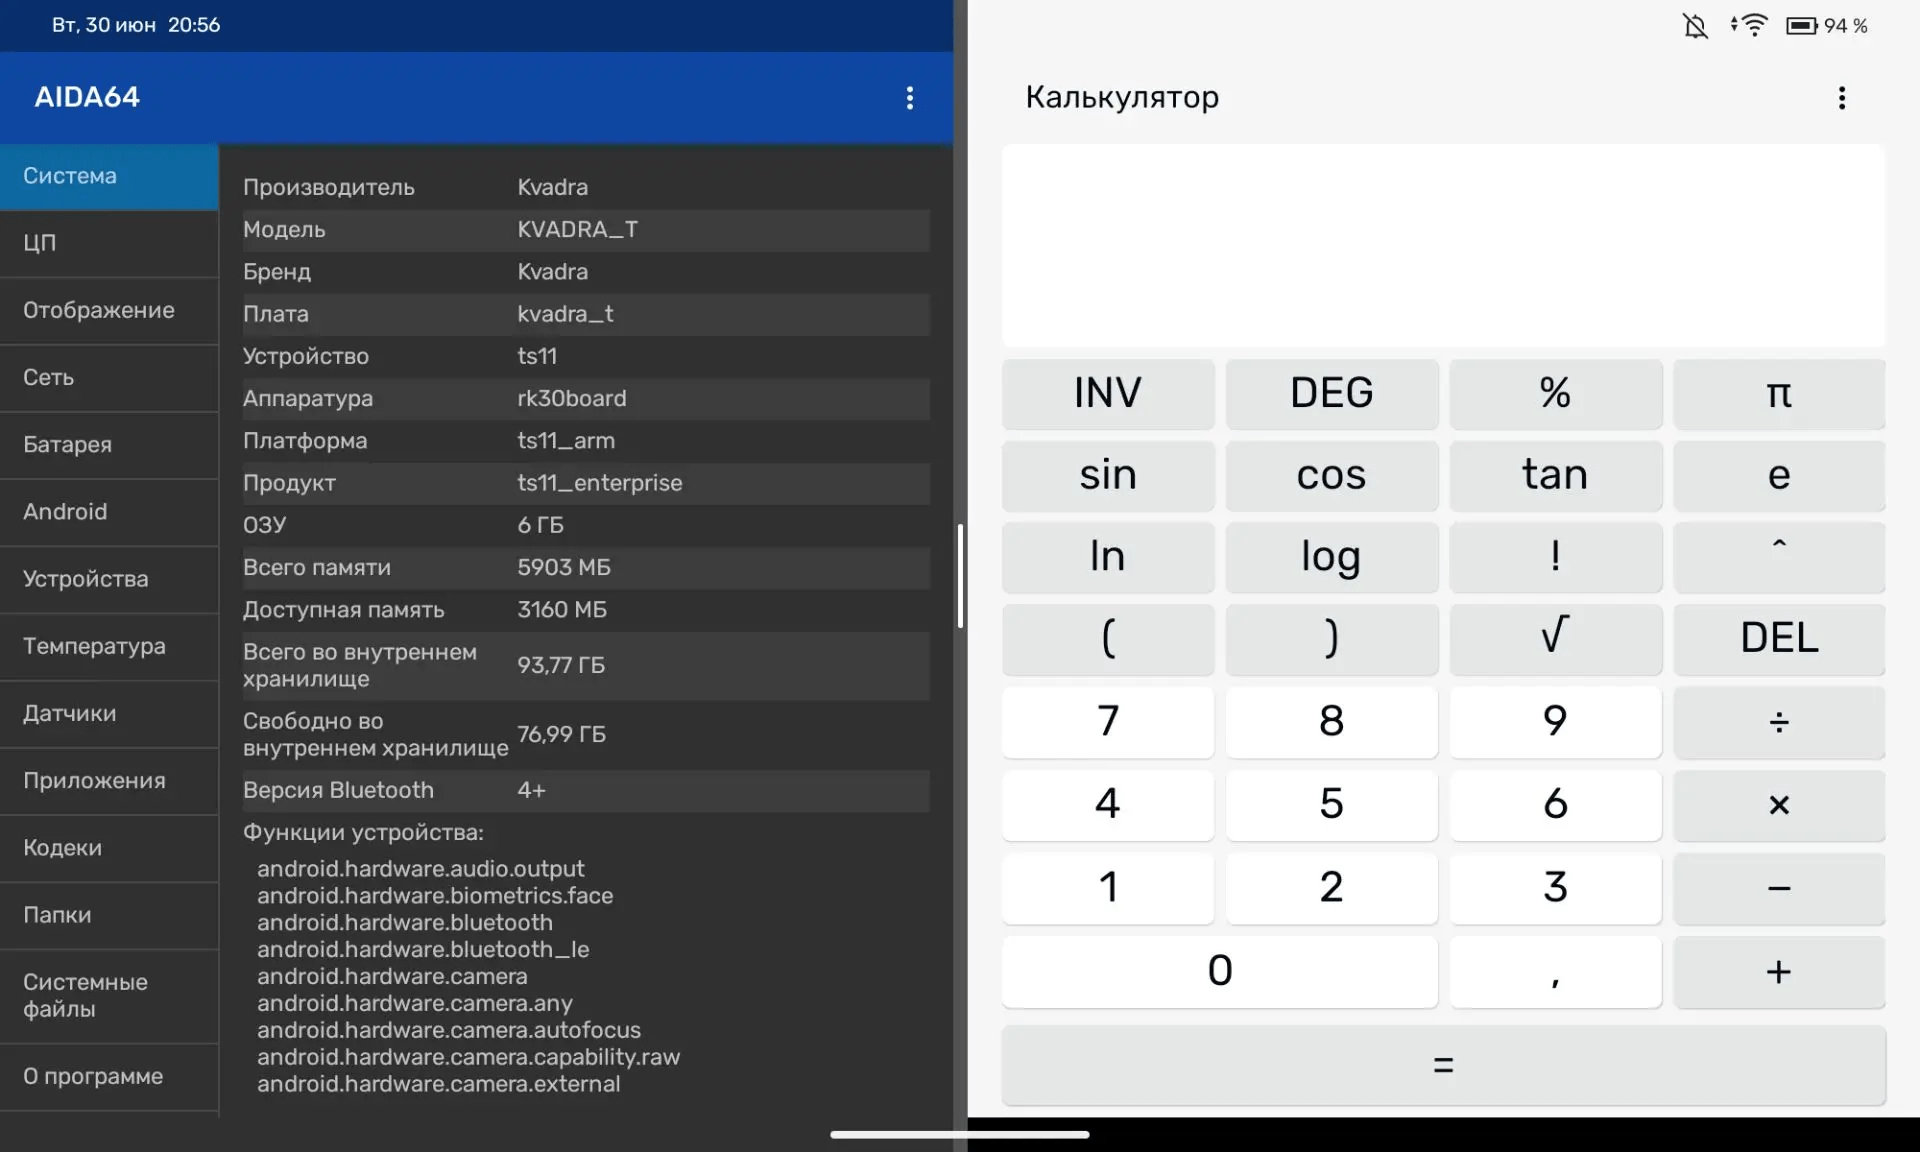Tap the tan function key
Image resolution: width=1920 pixels, height=1152 pixels.
point(1555,475)
